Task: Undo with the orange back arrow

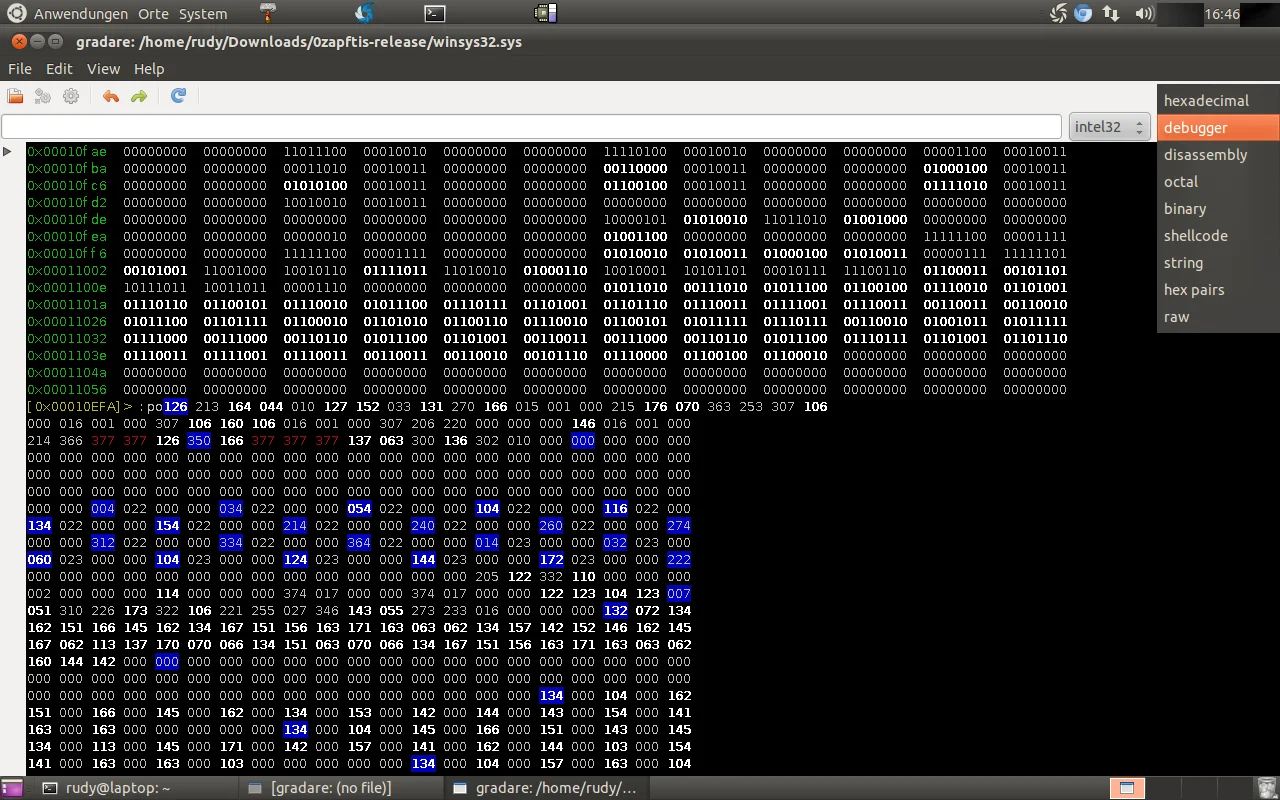Action: click(111, 96)
